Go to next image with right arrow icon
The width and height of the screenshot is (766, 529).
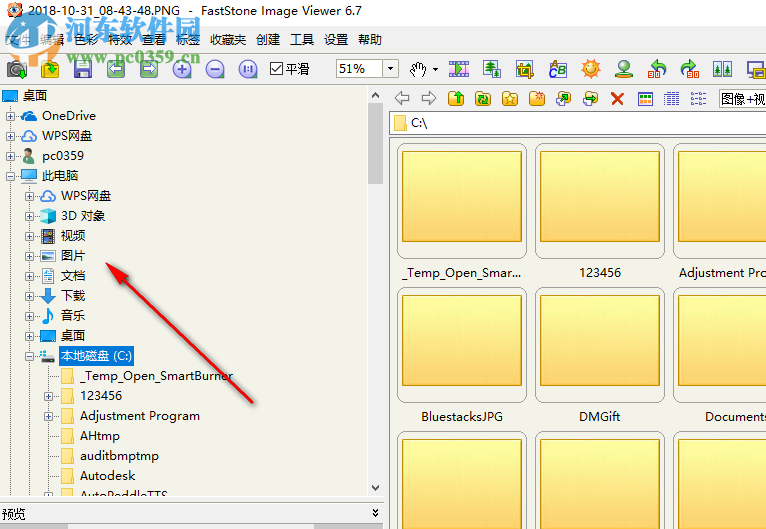[x=149, y=69]
